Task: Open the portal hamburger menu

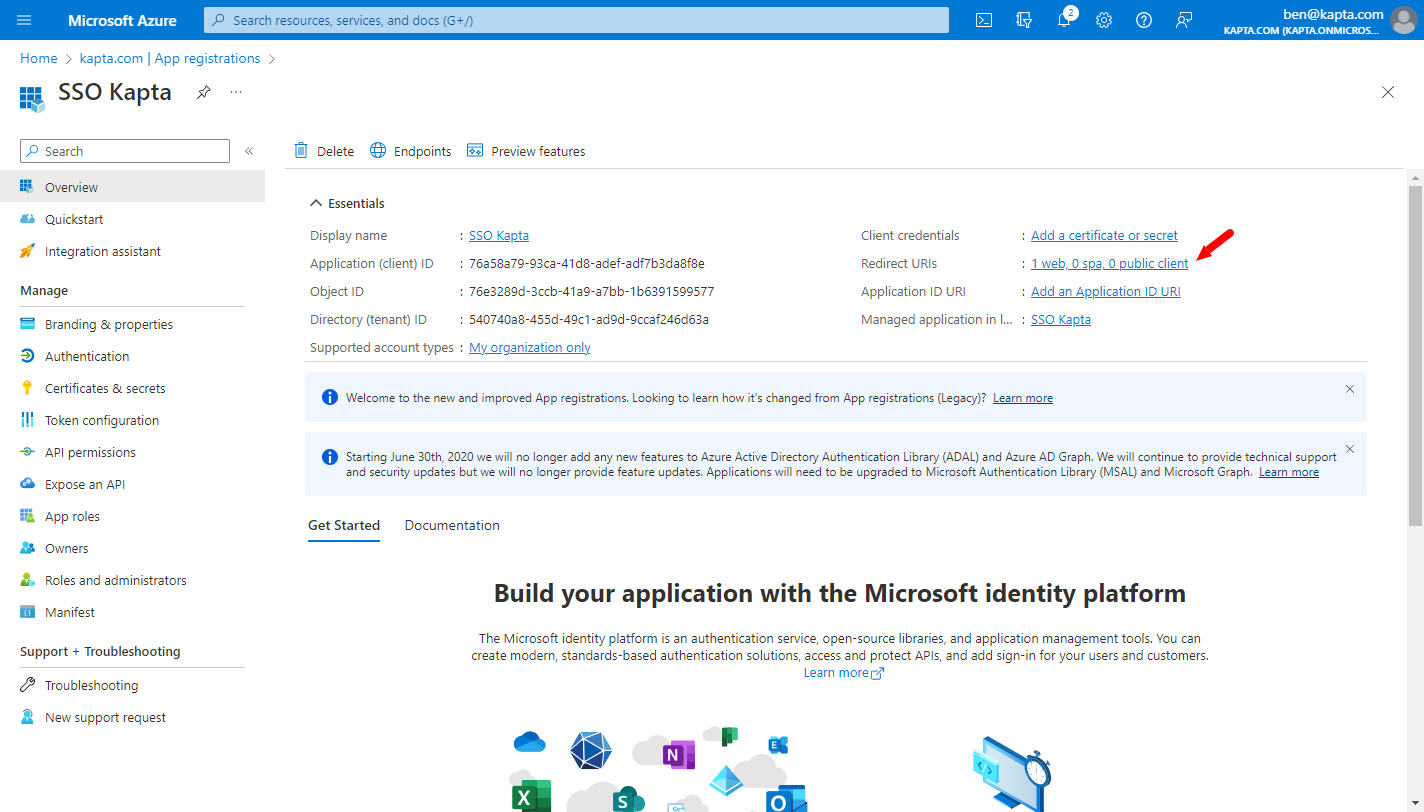Action: coord(24,20)
